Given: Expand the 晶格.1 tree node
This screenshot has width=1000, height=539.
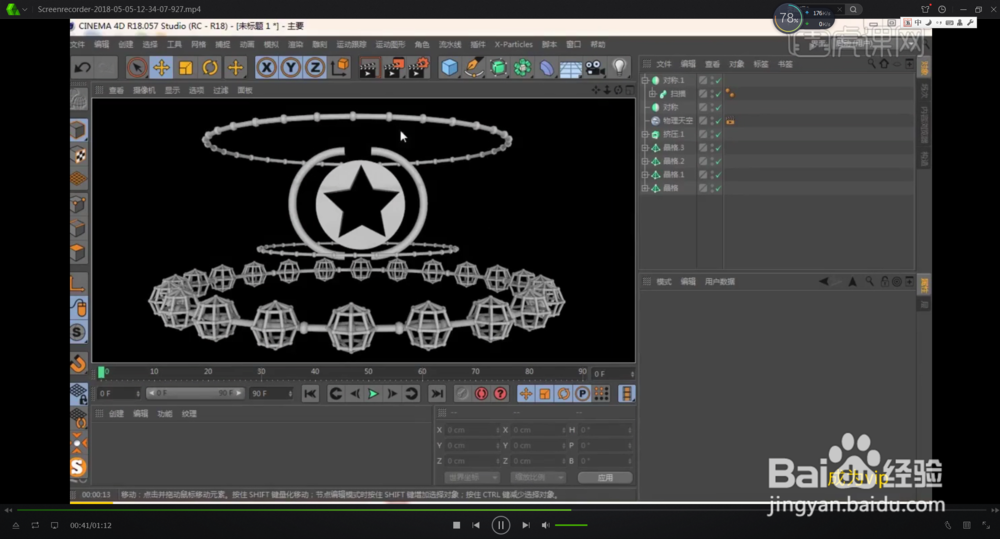Looking at the screenshot, I should 645,175.
